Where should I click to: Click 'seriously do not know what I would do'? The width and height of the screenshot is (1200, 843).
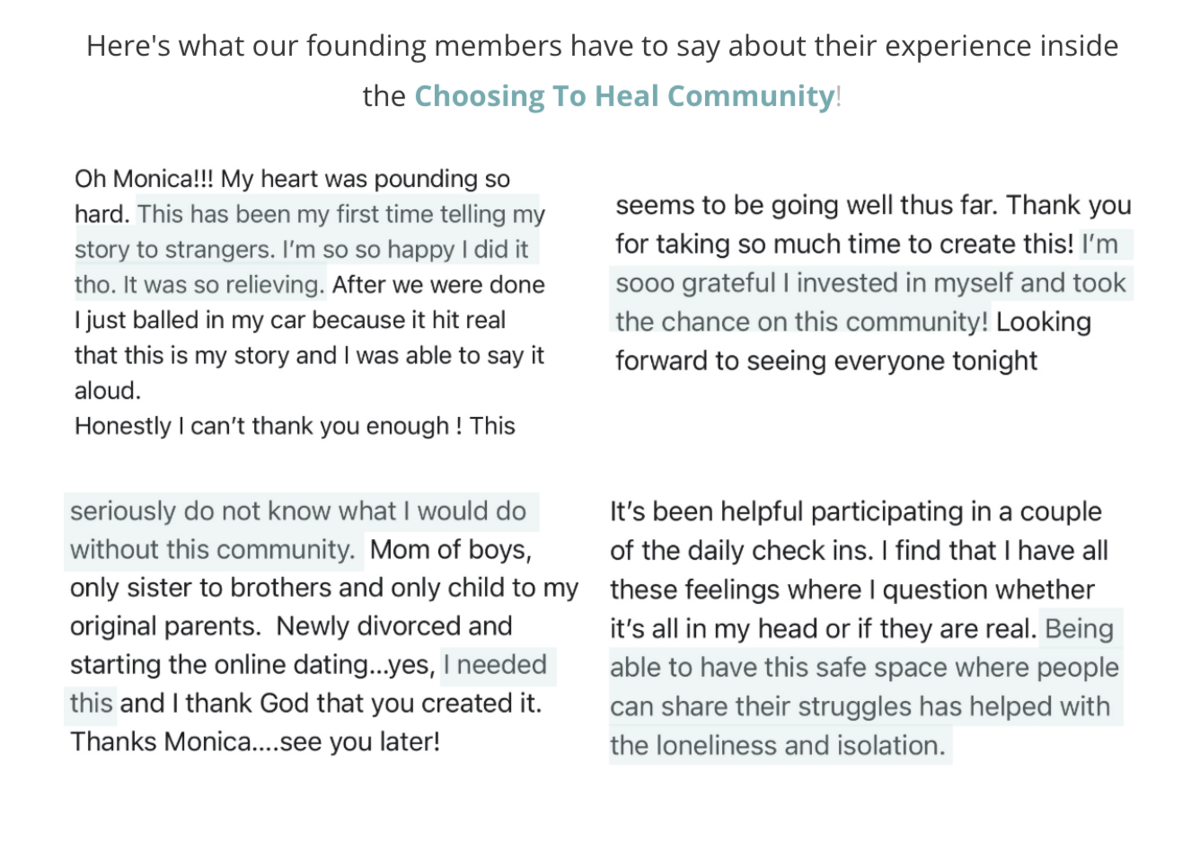[x=298, y=511]
